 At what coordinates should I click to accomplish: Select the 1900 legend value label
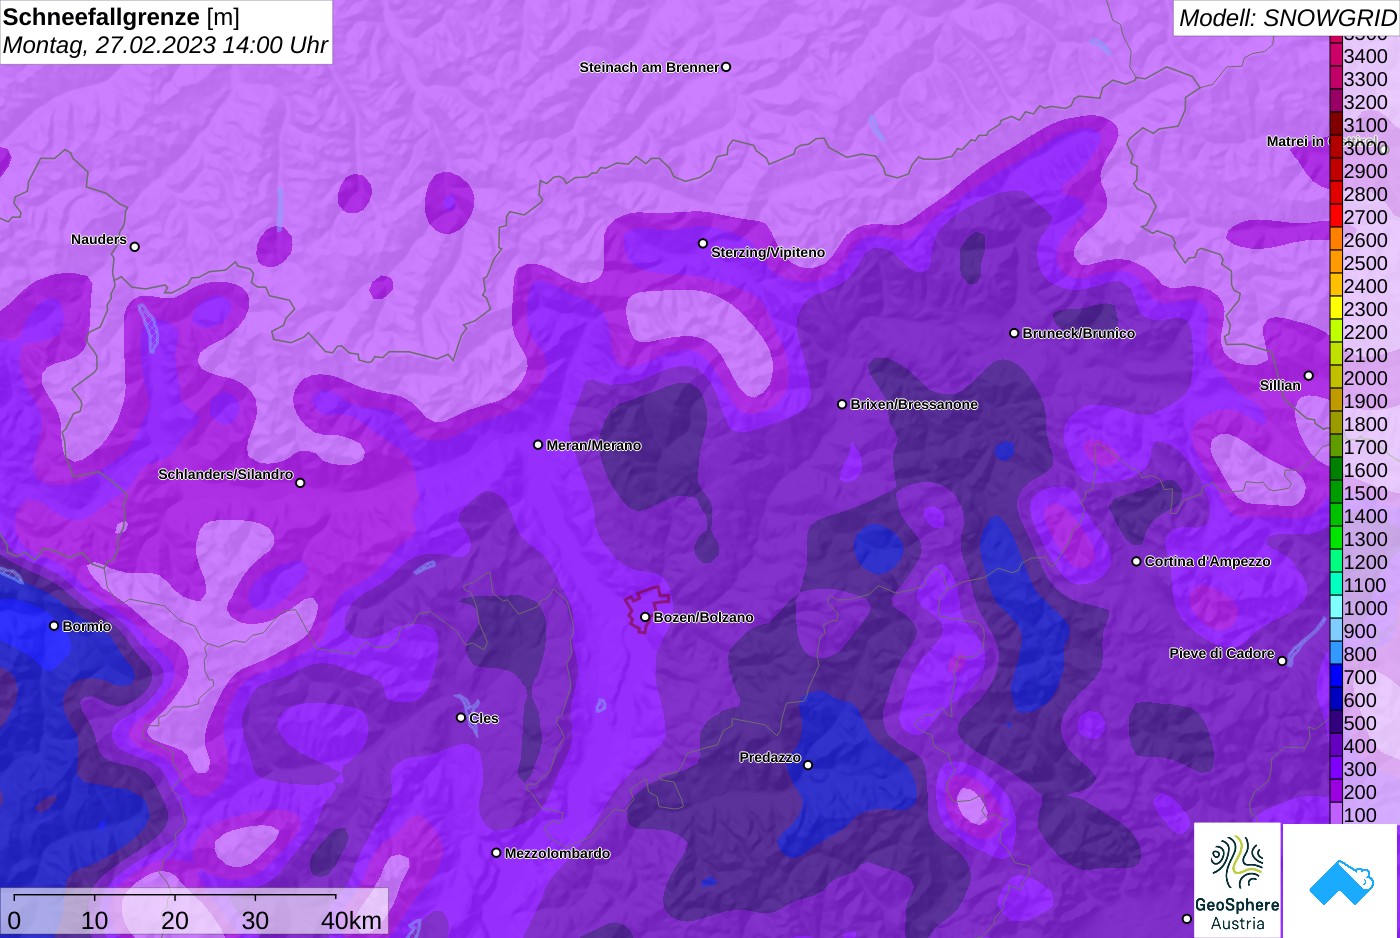coord(1366,401)
